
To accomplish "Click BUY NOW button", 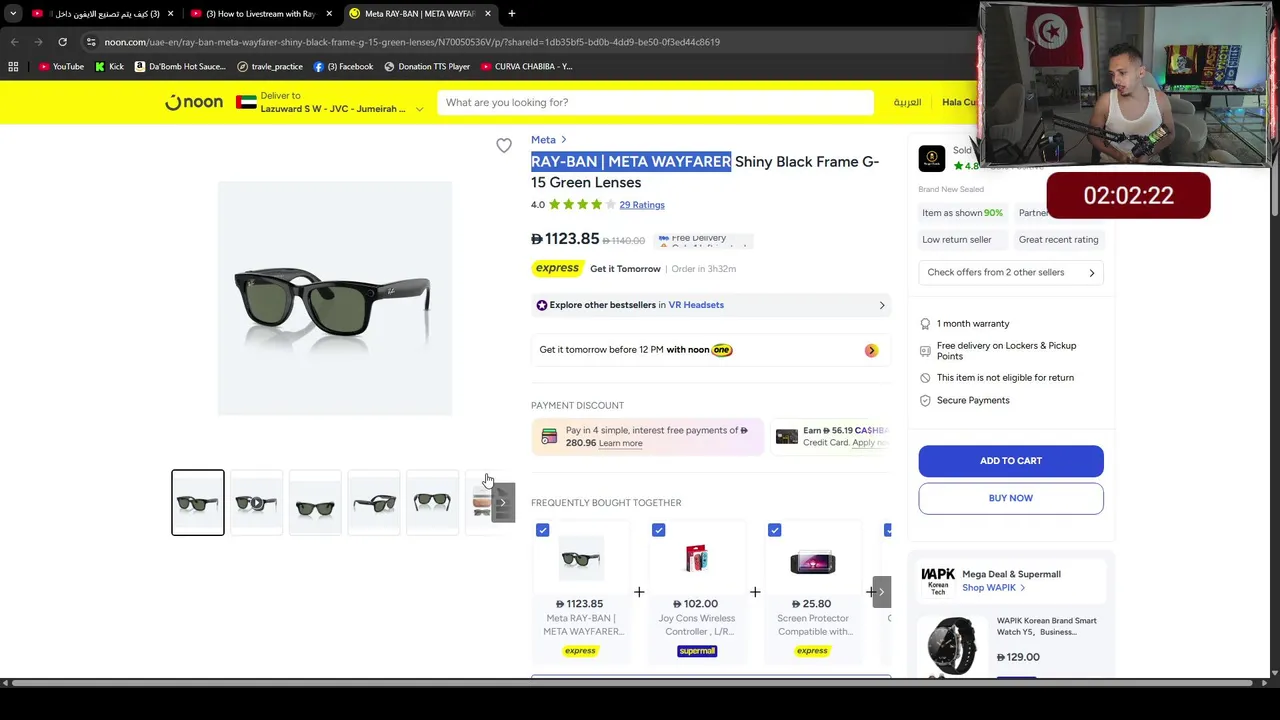I will point(1011,498).
